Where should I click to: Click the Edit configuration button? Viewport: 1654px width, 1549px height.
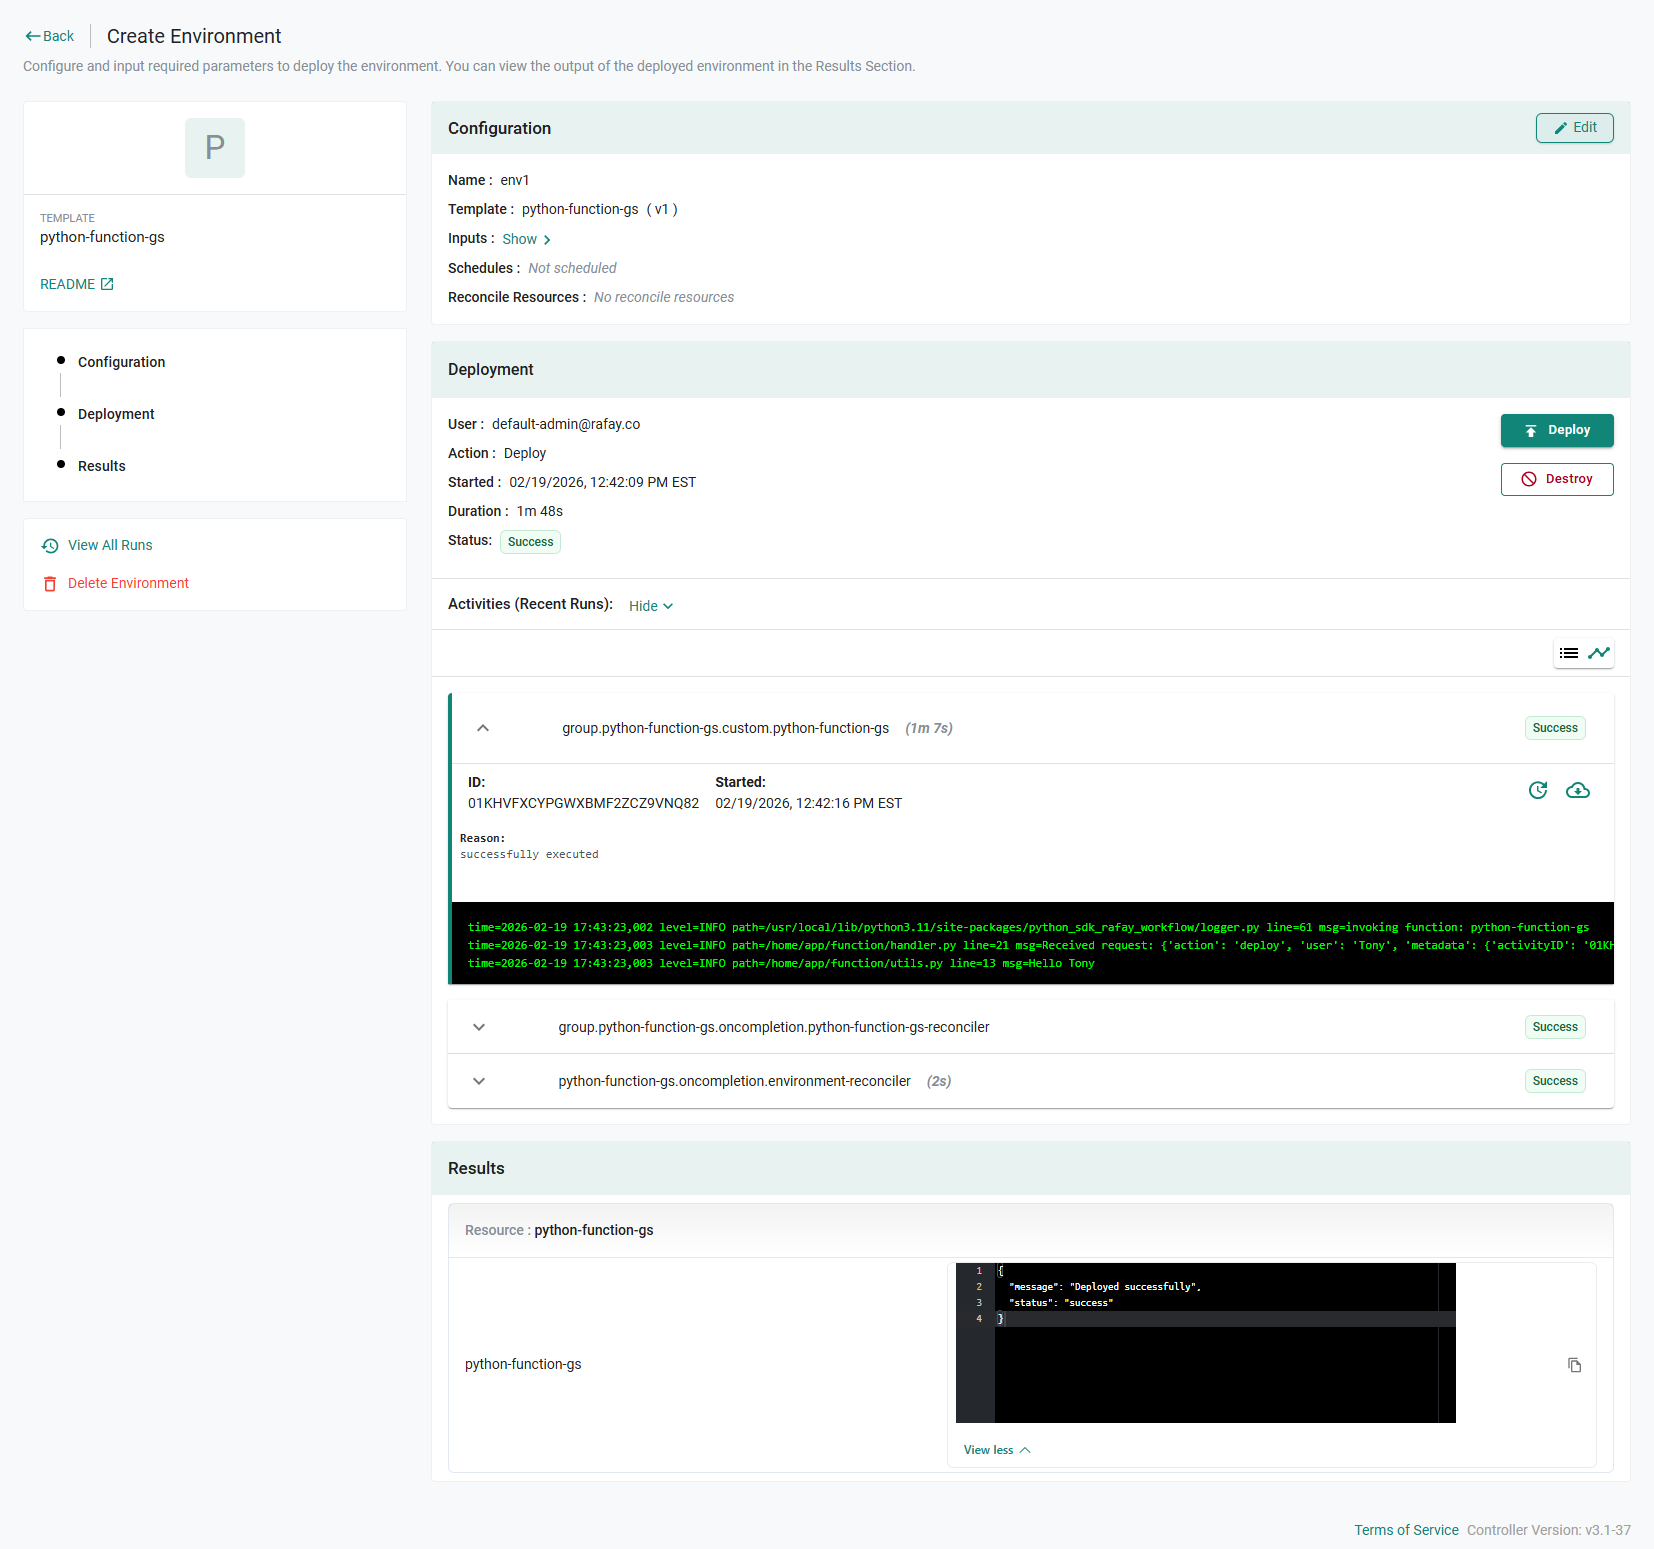(x=1574, y=128)
